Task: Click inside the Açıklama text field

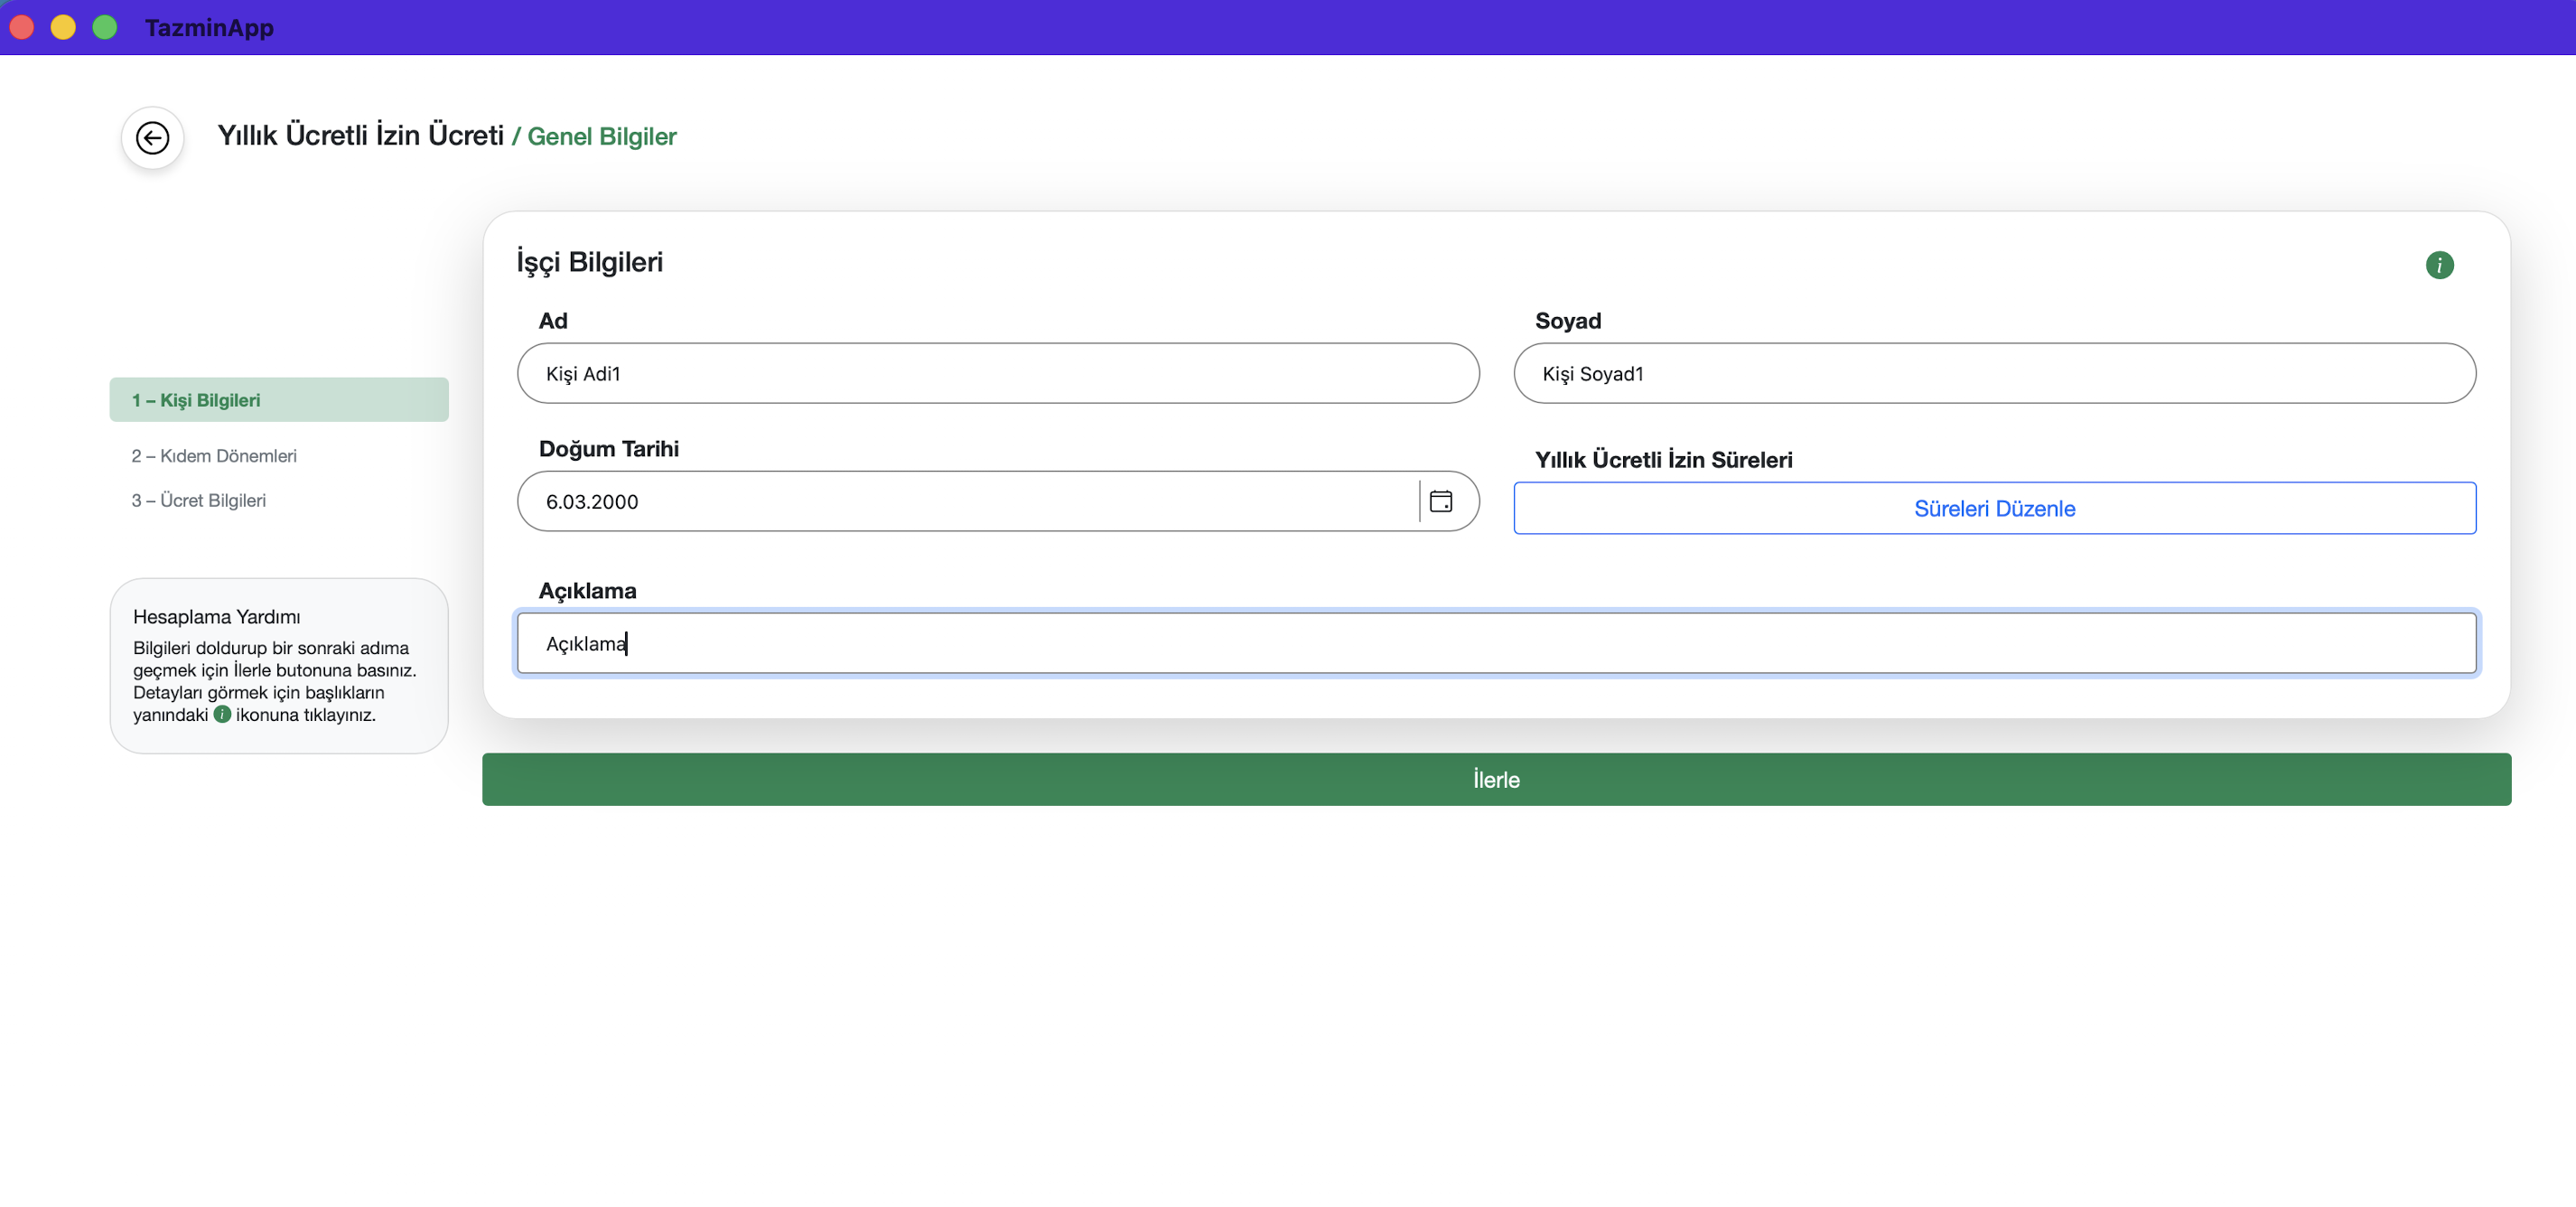Action: [1496, 644]
